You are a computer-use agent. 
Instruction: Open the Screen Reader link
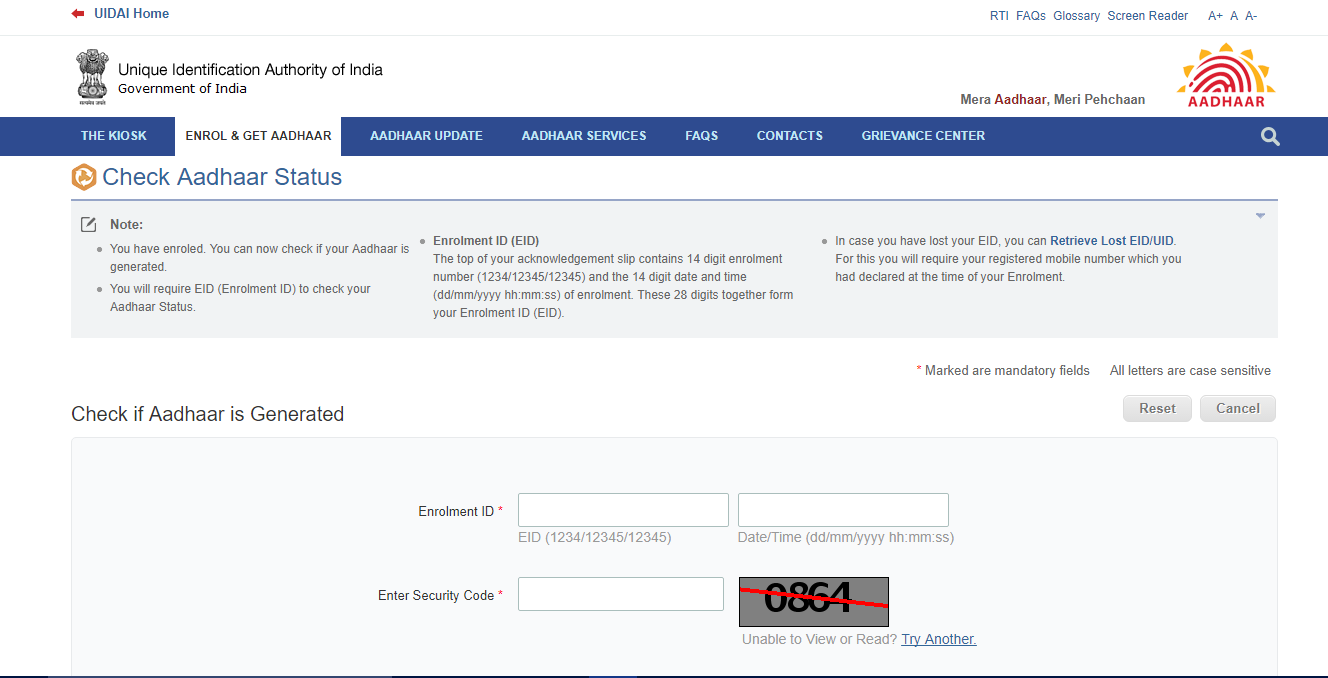1147,15
